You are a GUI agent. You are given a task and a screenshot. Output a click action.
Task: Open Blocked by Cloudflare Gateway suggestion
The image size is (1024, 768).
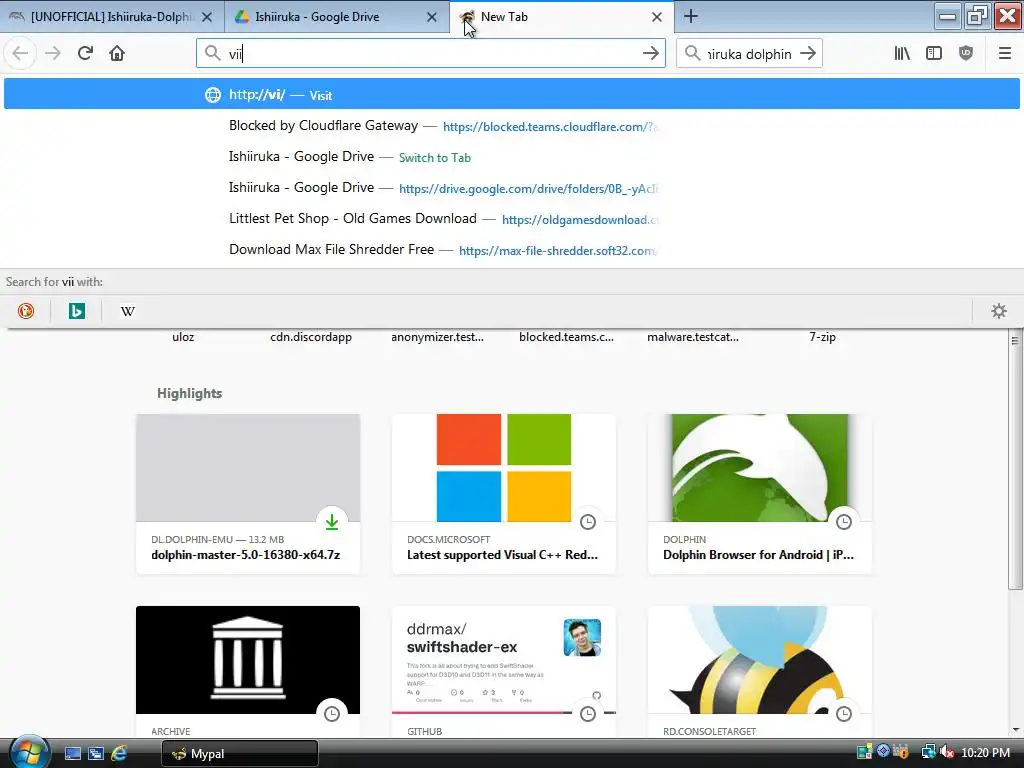[511, 125]
